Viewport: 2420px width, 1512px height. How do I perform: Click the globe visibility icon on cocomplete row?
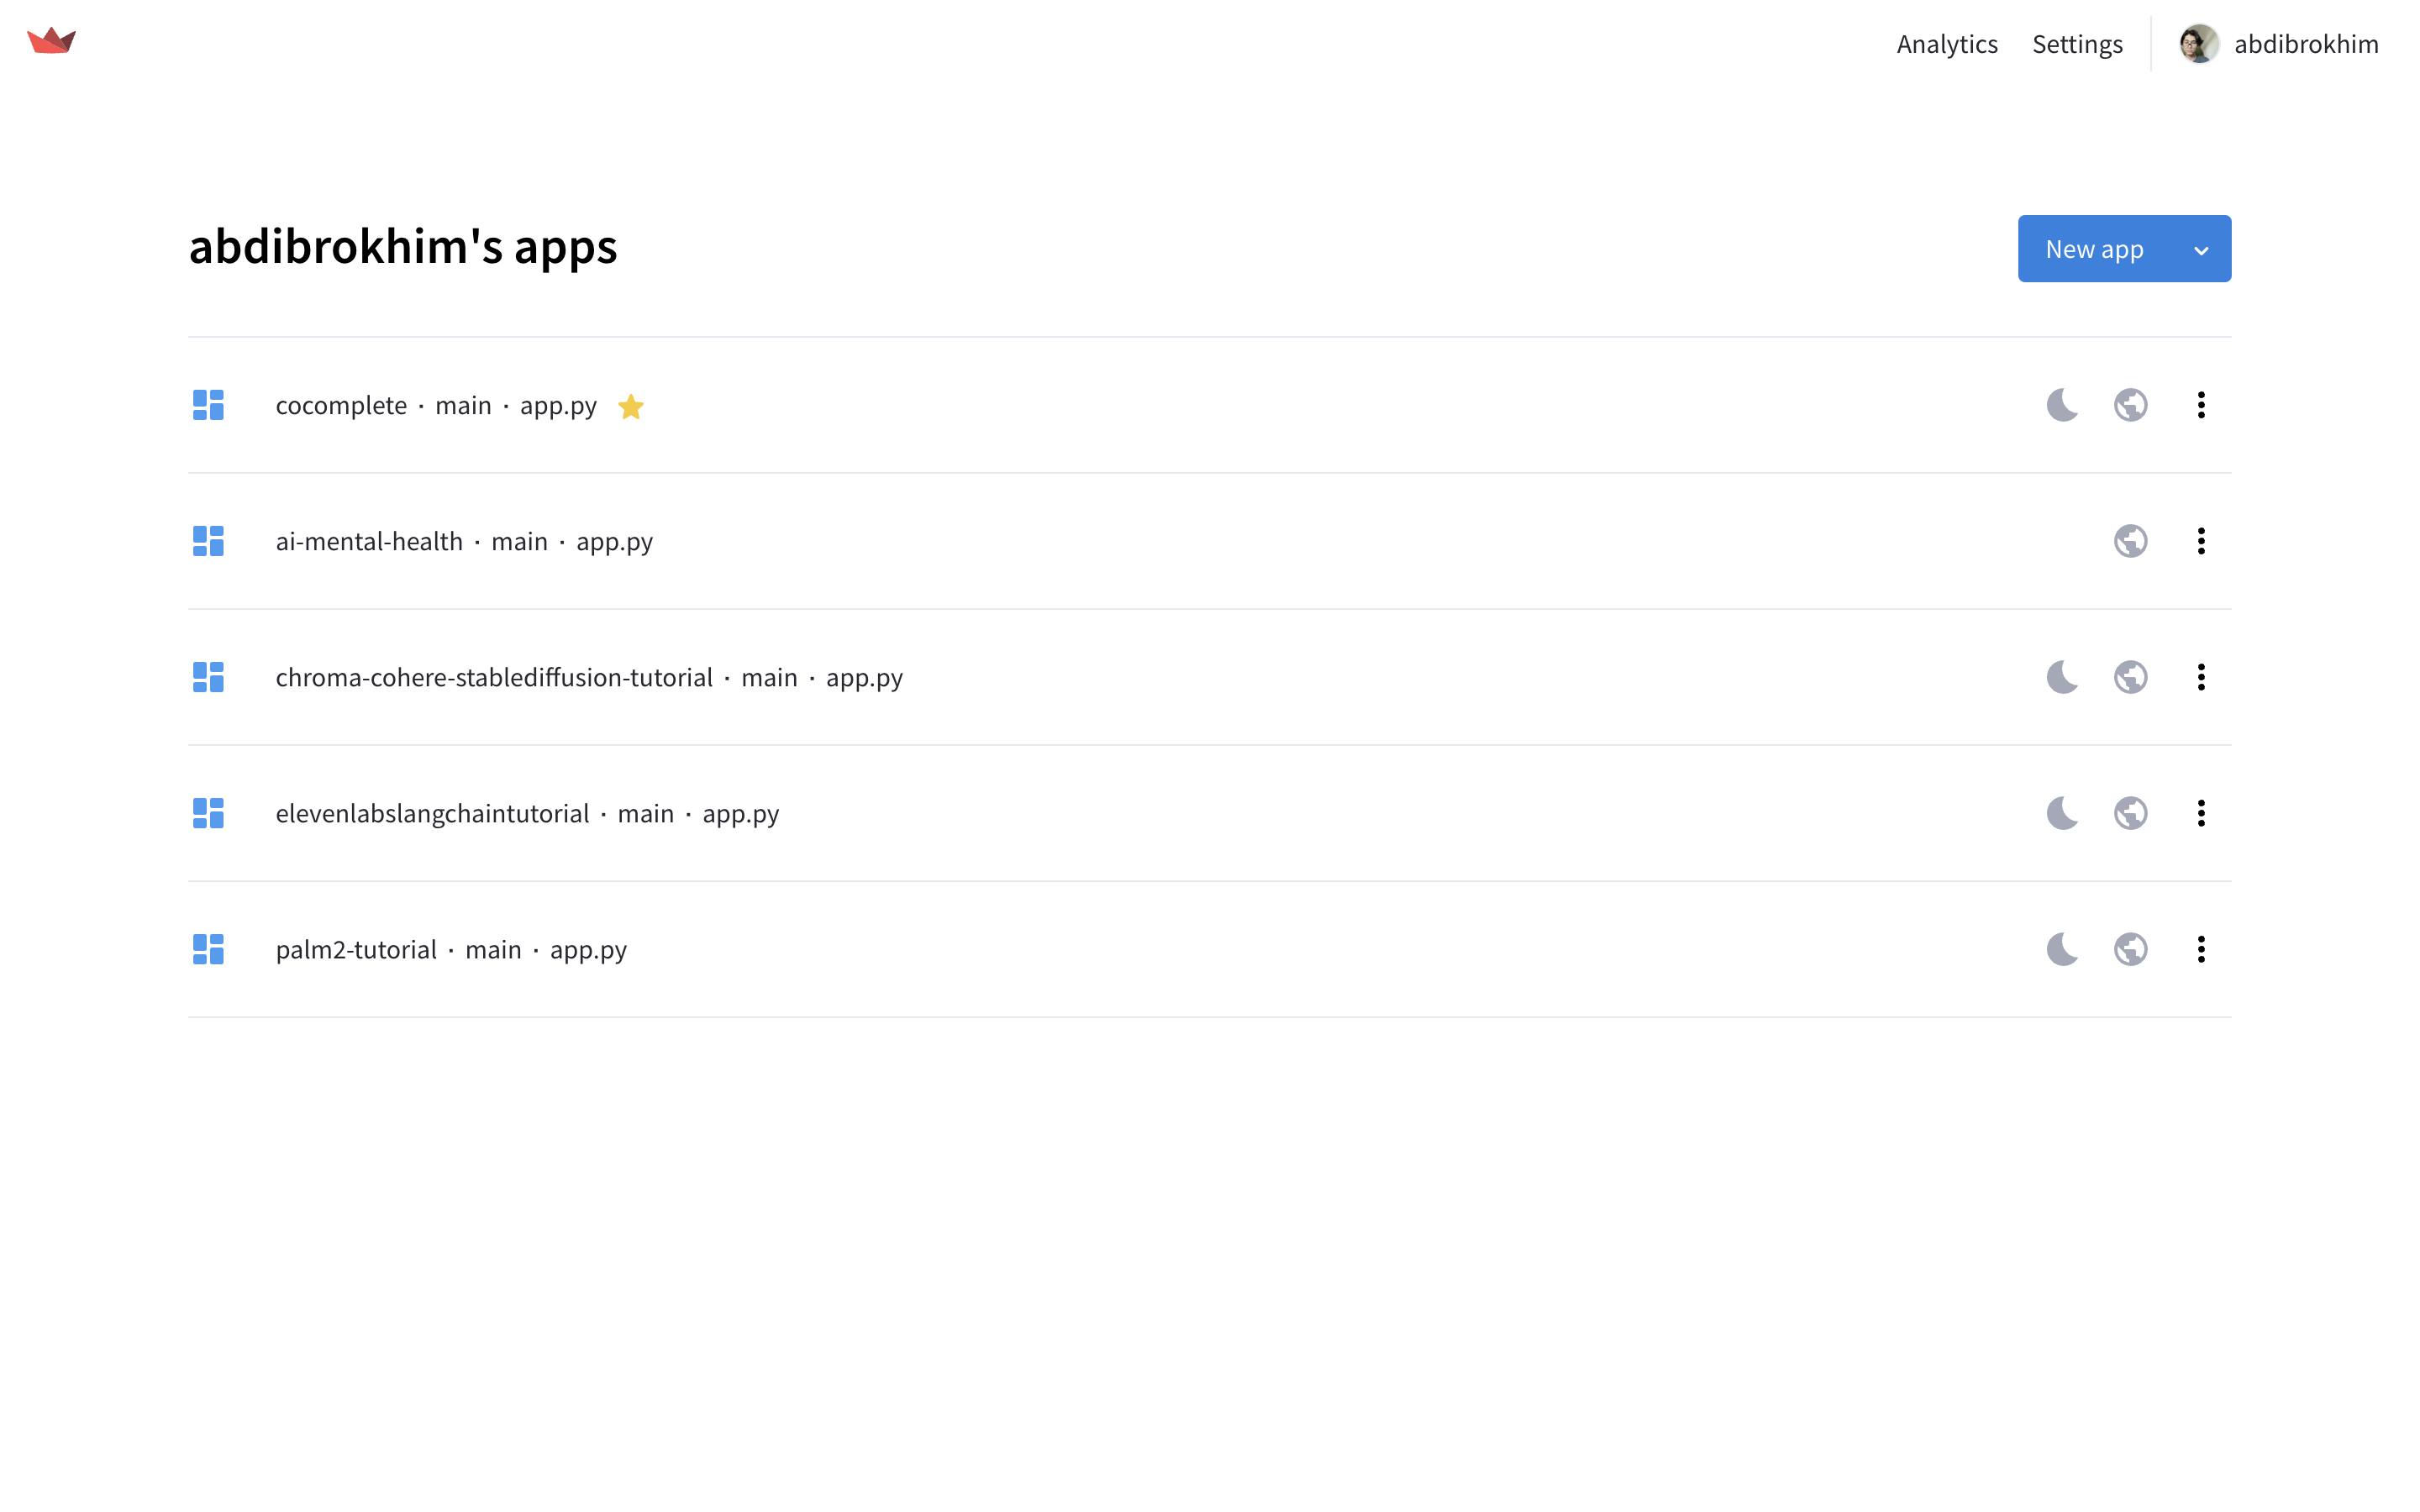[x=2130, y=405]
